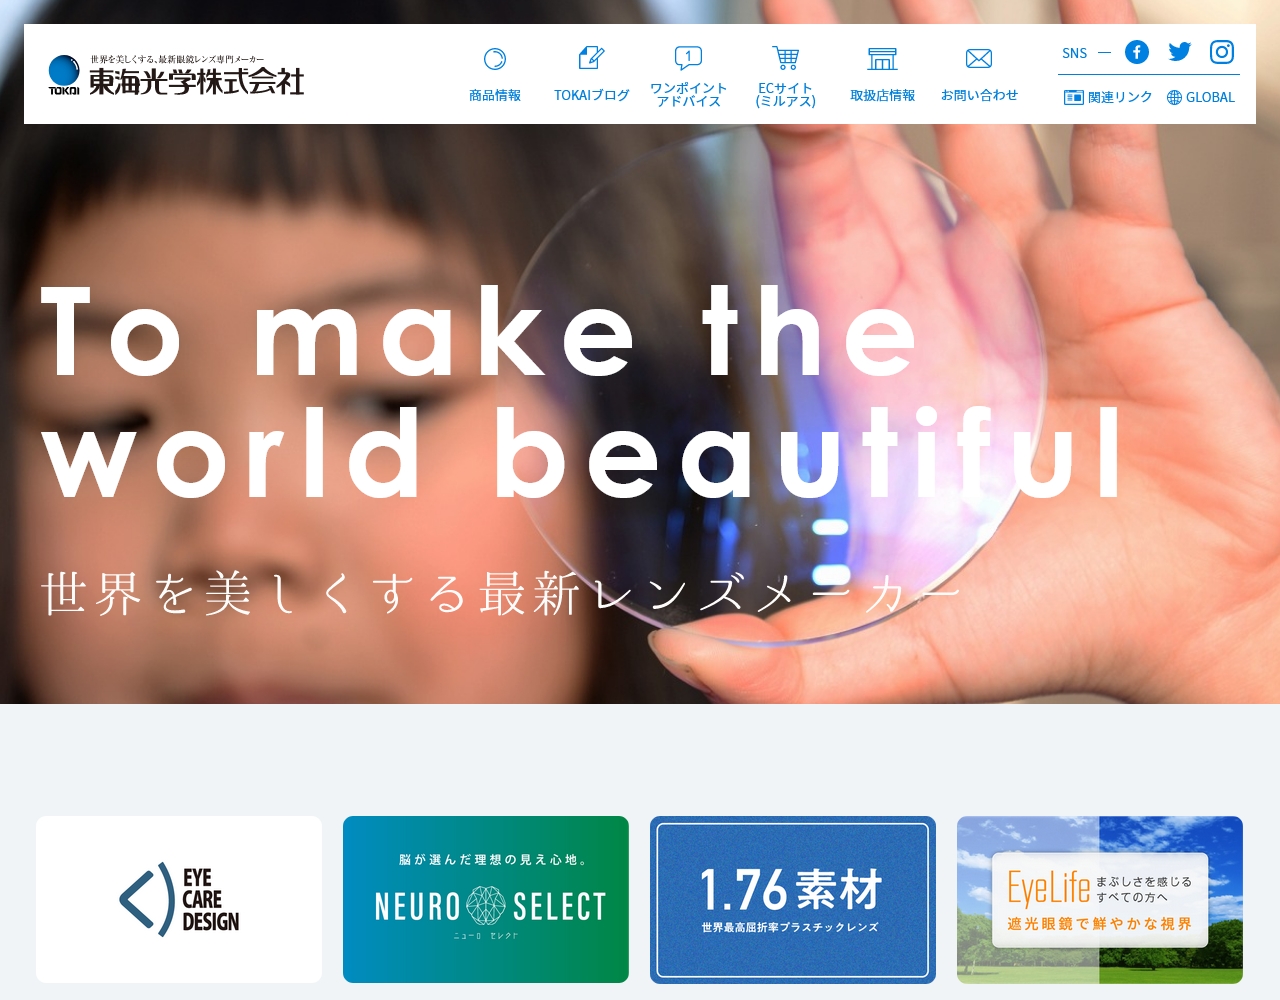Select the 商品情報 menu label

pos(495,96)
